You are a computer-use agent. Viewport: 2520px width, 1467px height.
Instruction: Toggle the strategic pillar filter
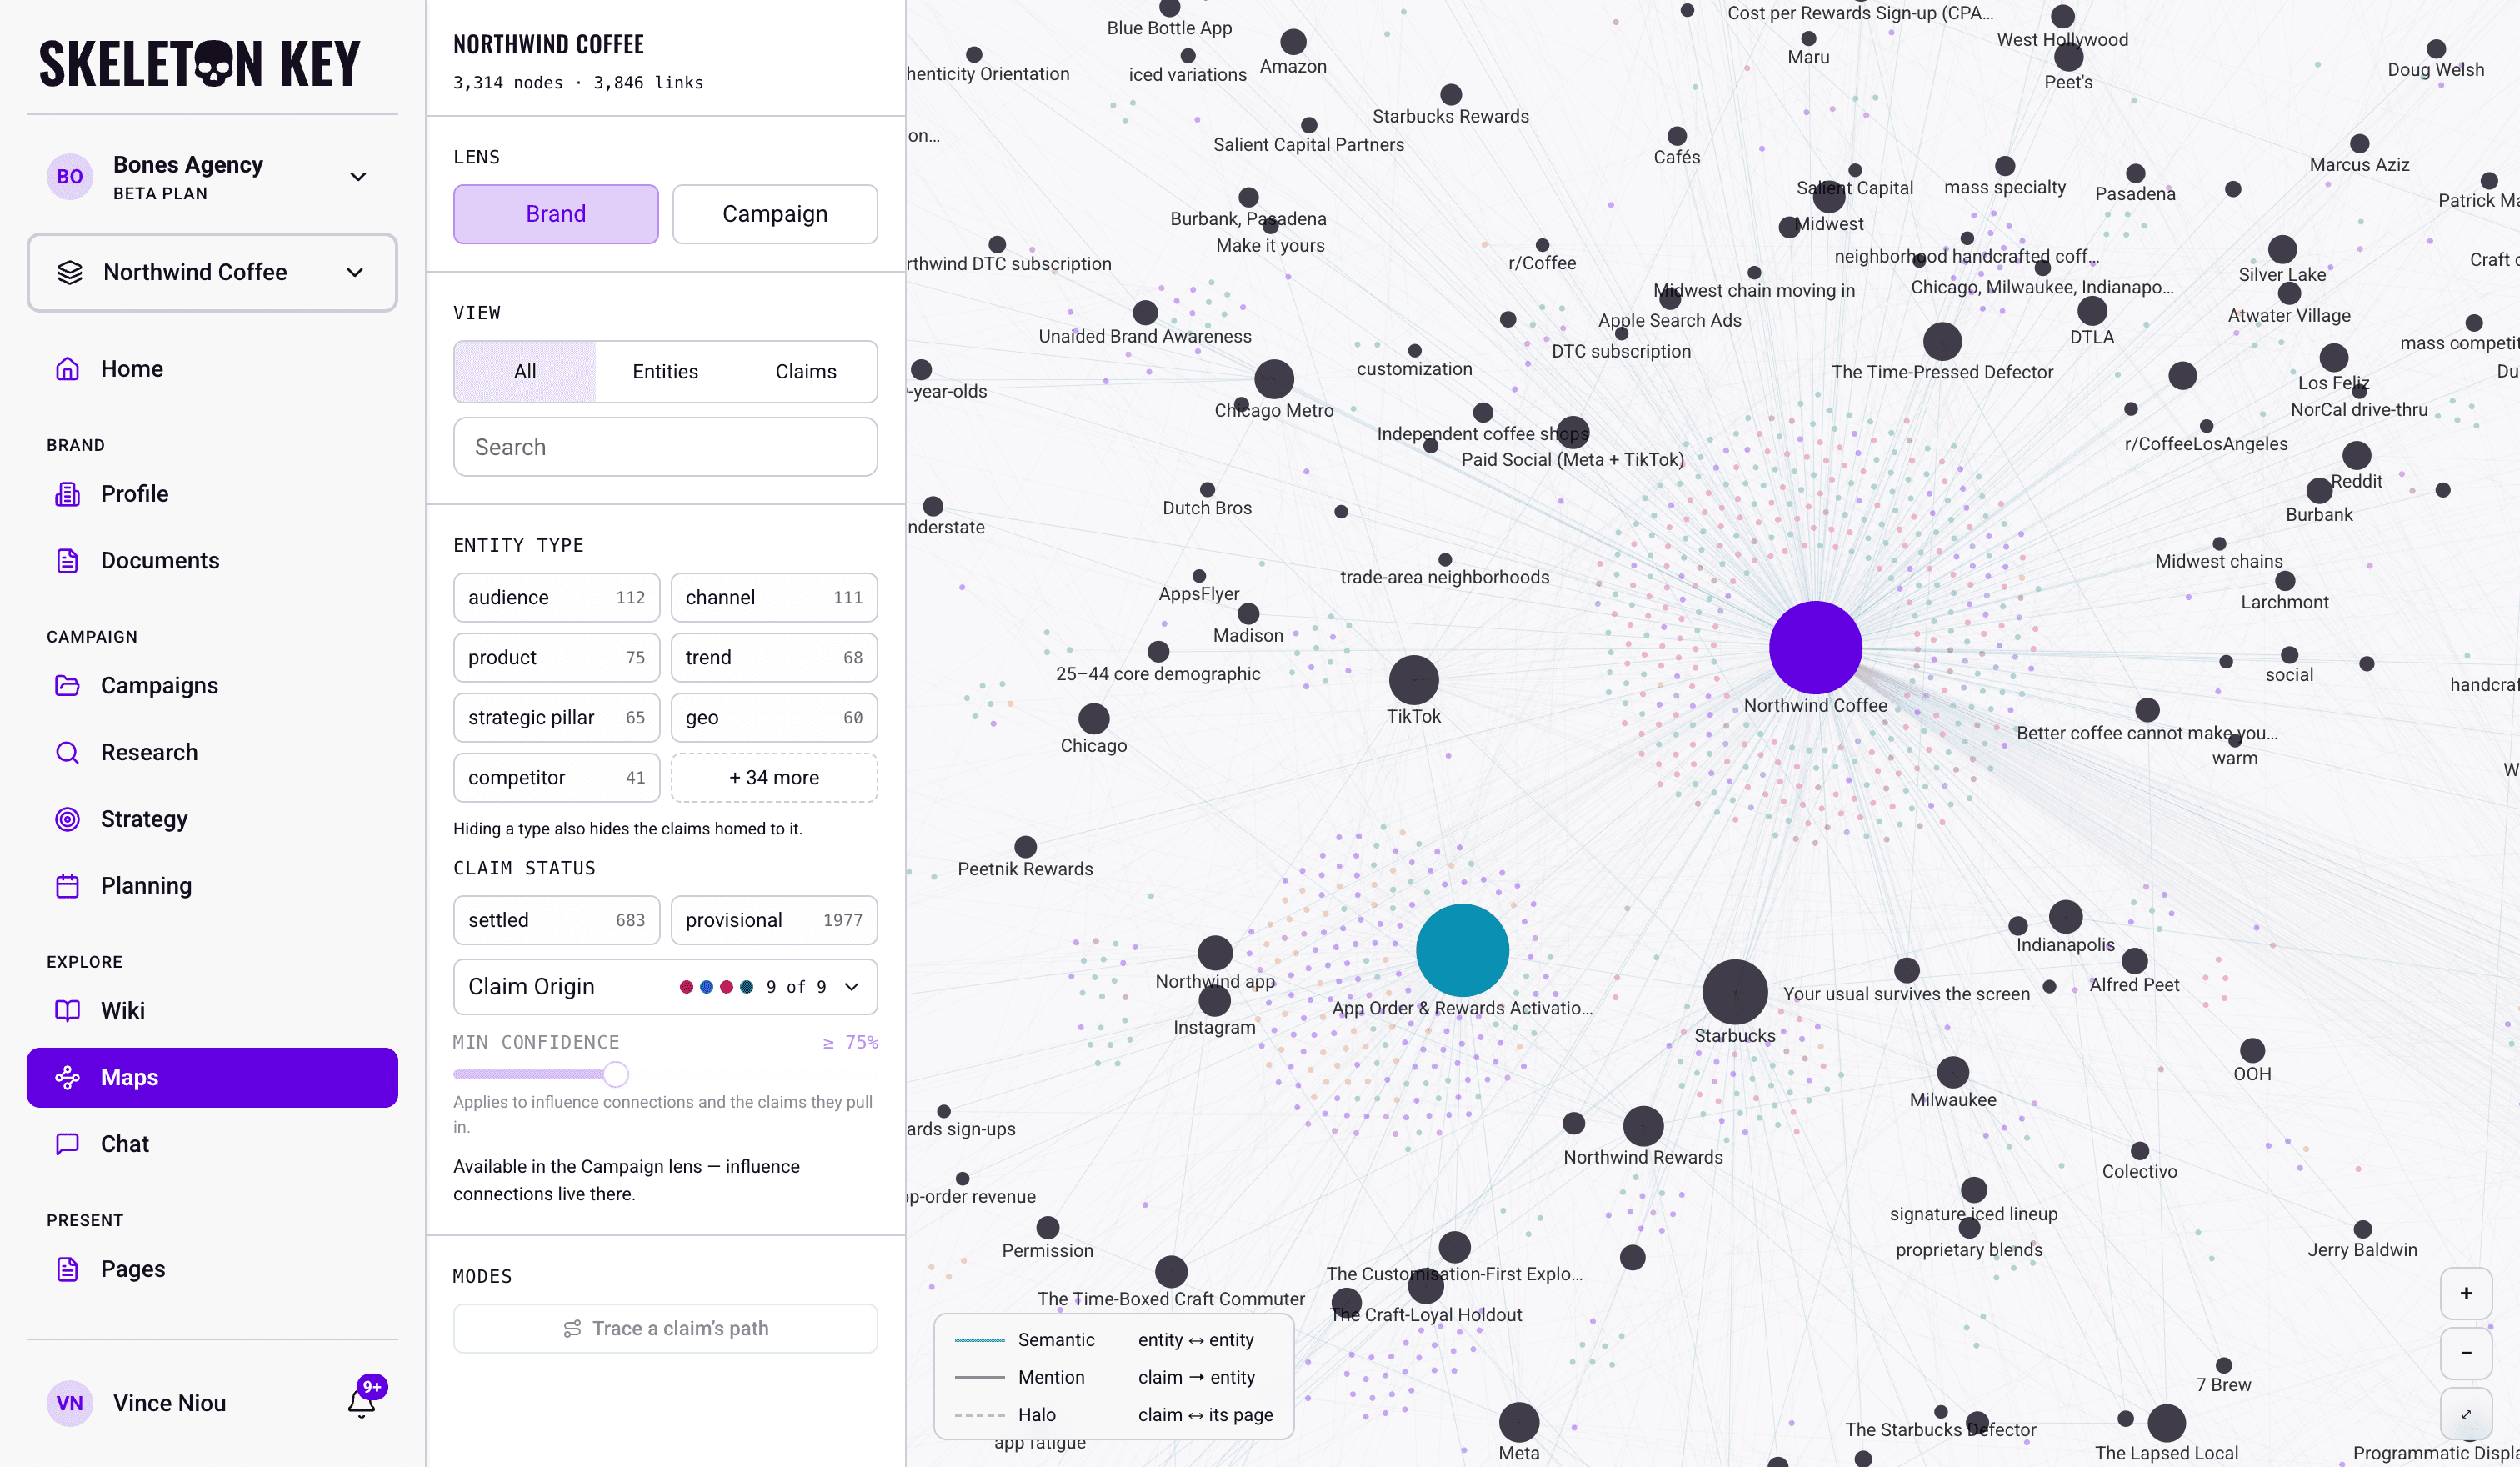coord(556,717)
